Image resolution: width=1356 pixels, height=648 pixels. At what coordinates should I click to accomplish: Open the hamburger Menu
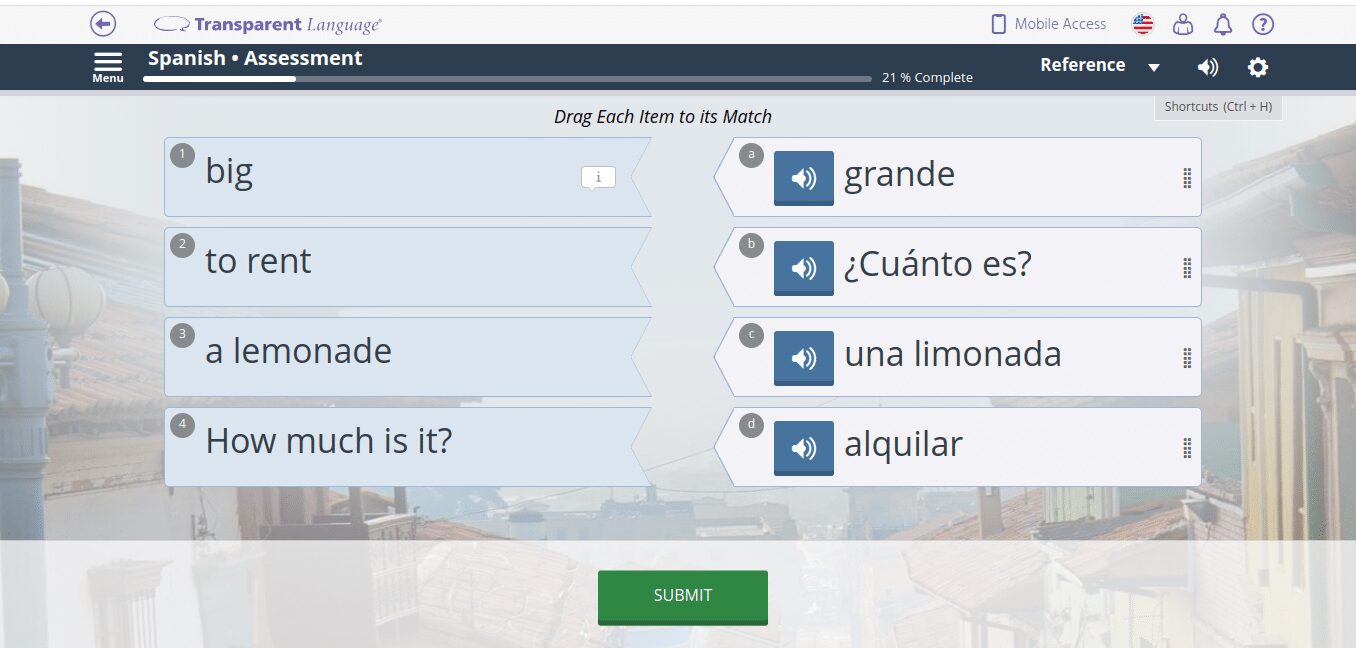108,66
